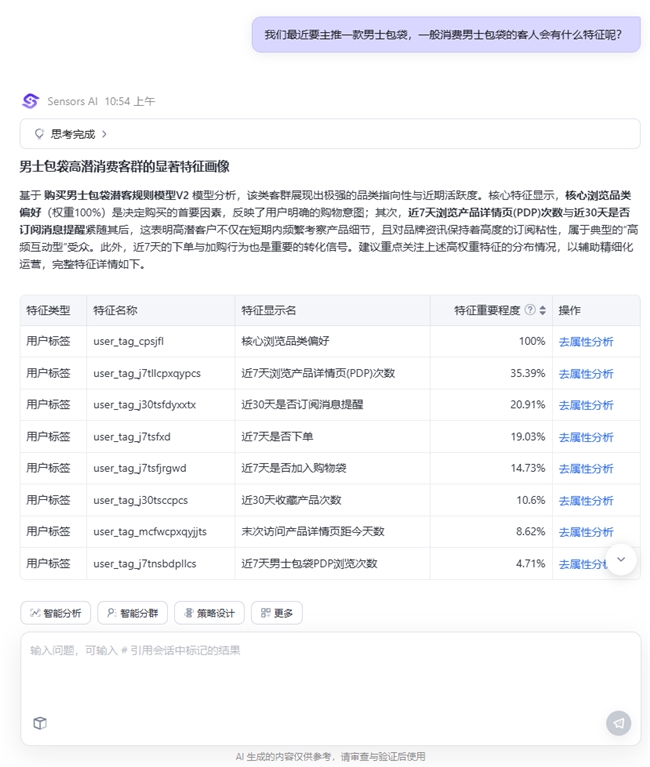This screenshot has width=650, height=767.
Task: Sort table by 特征重要程度 arrows
Action: click(543, 310)
